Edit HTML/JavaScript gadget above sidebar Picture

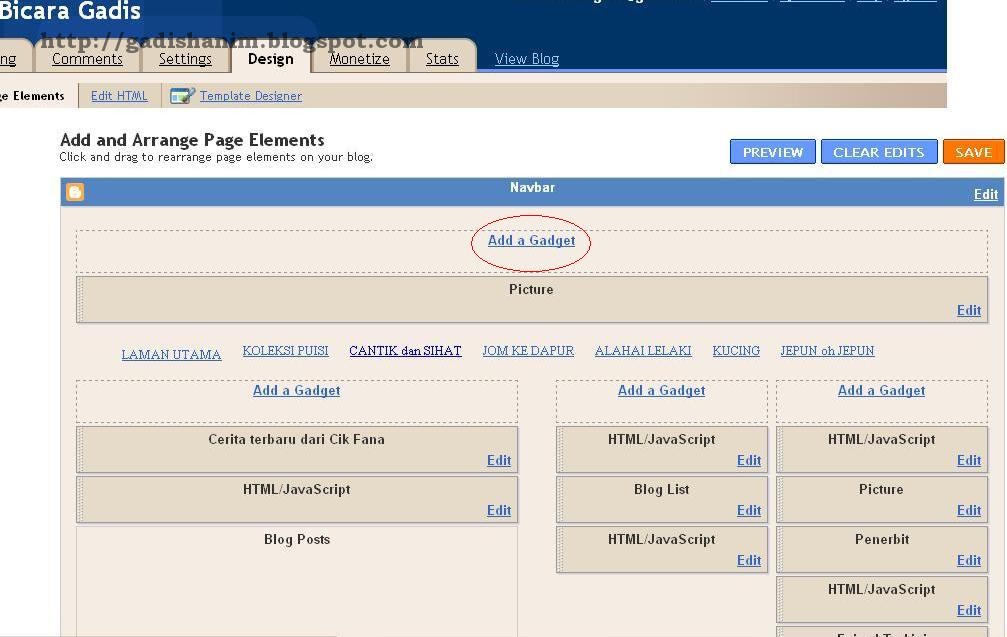pyautogui.click(x=969, y=460)
